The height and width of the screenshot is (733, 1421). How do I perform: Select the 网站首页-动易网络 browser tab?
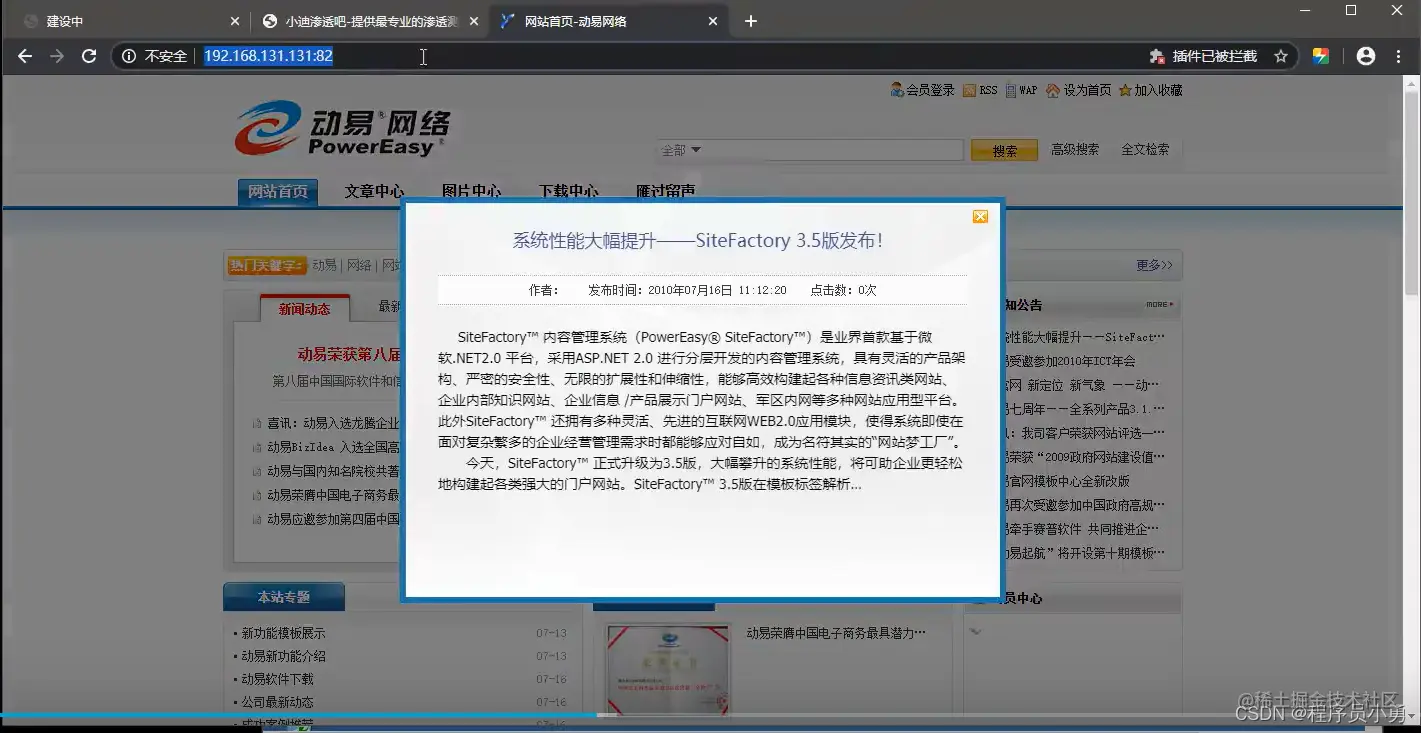[609, 21]
